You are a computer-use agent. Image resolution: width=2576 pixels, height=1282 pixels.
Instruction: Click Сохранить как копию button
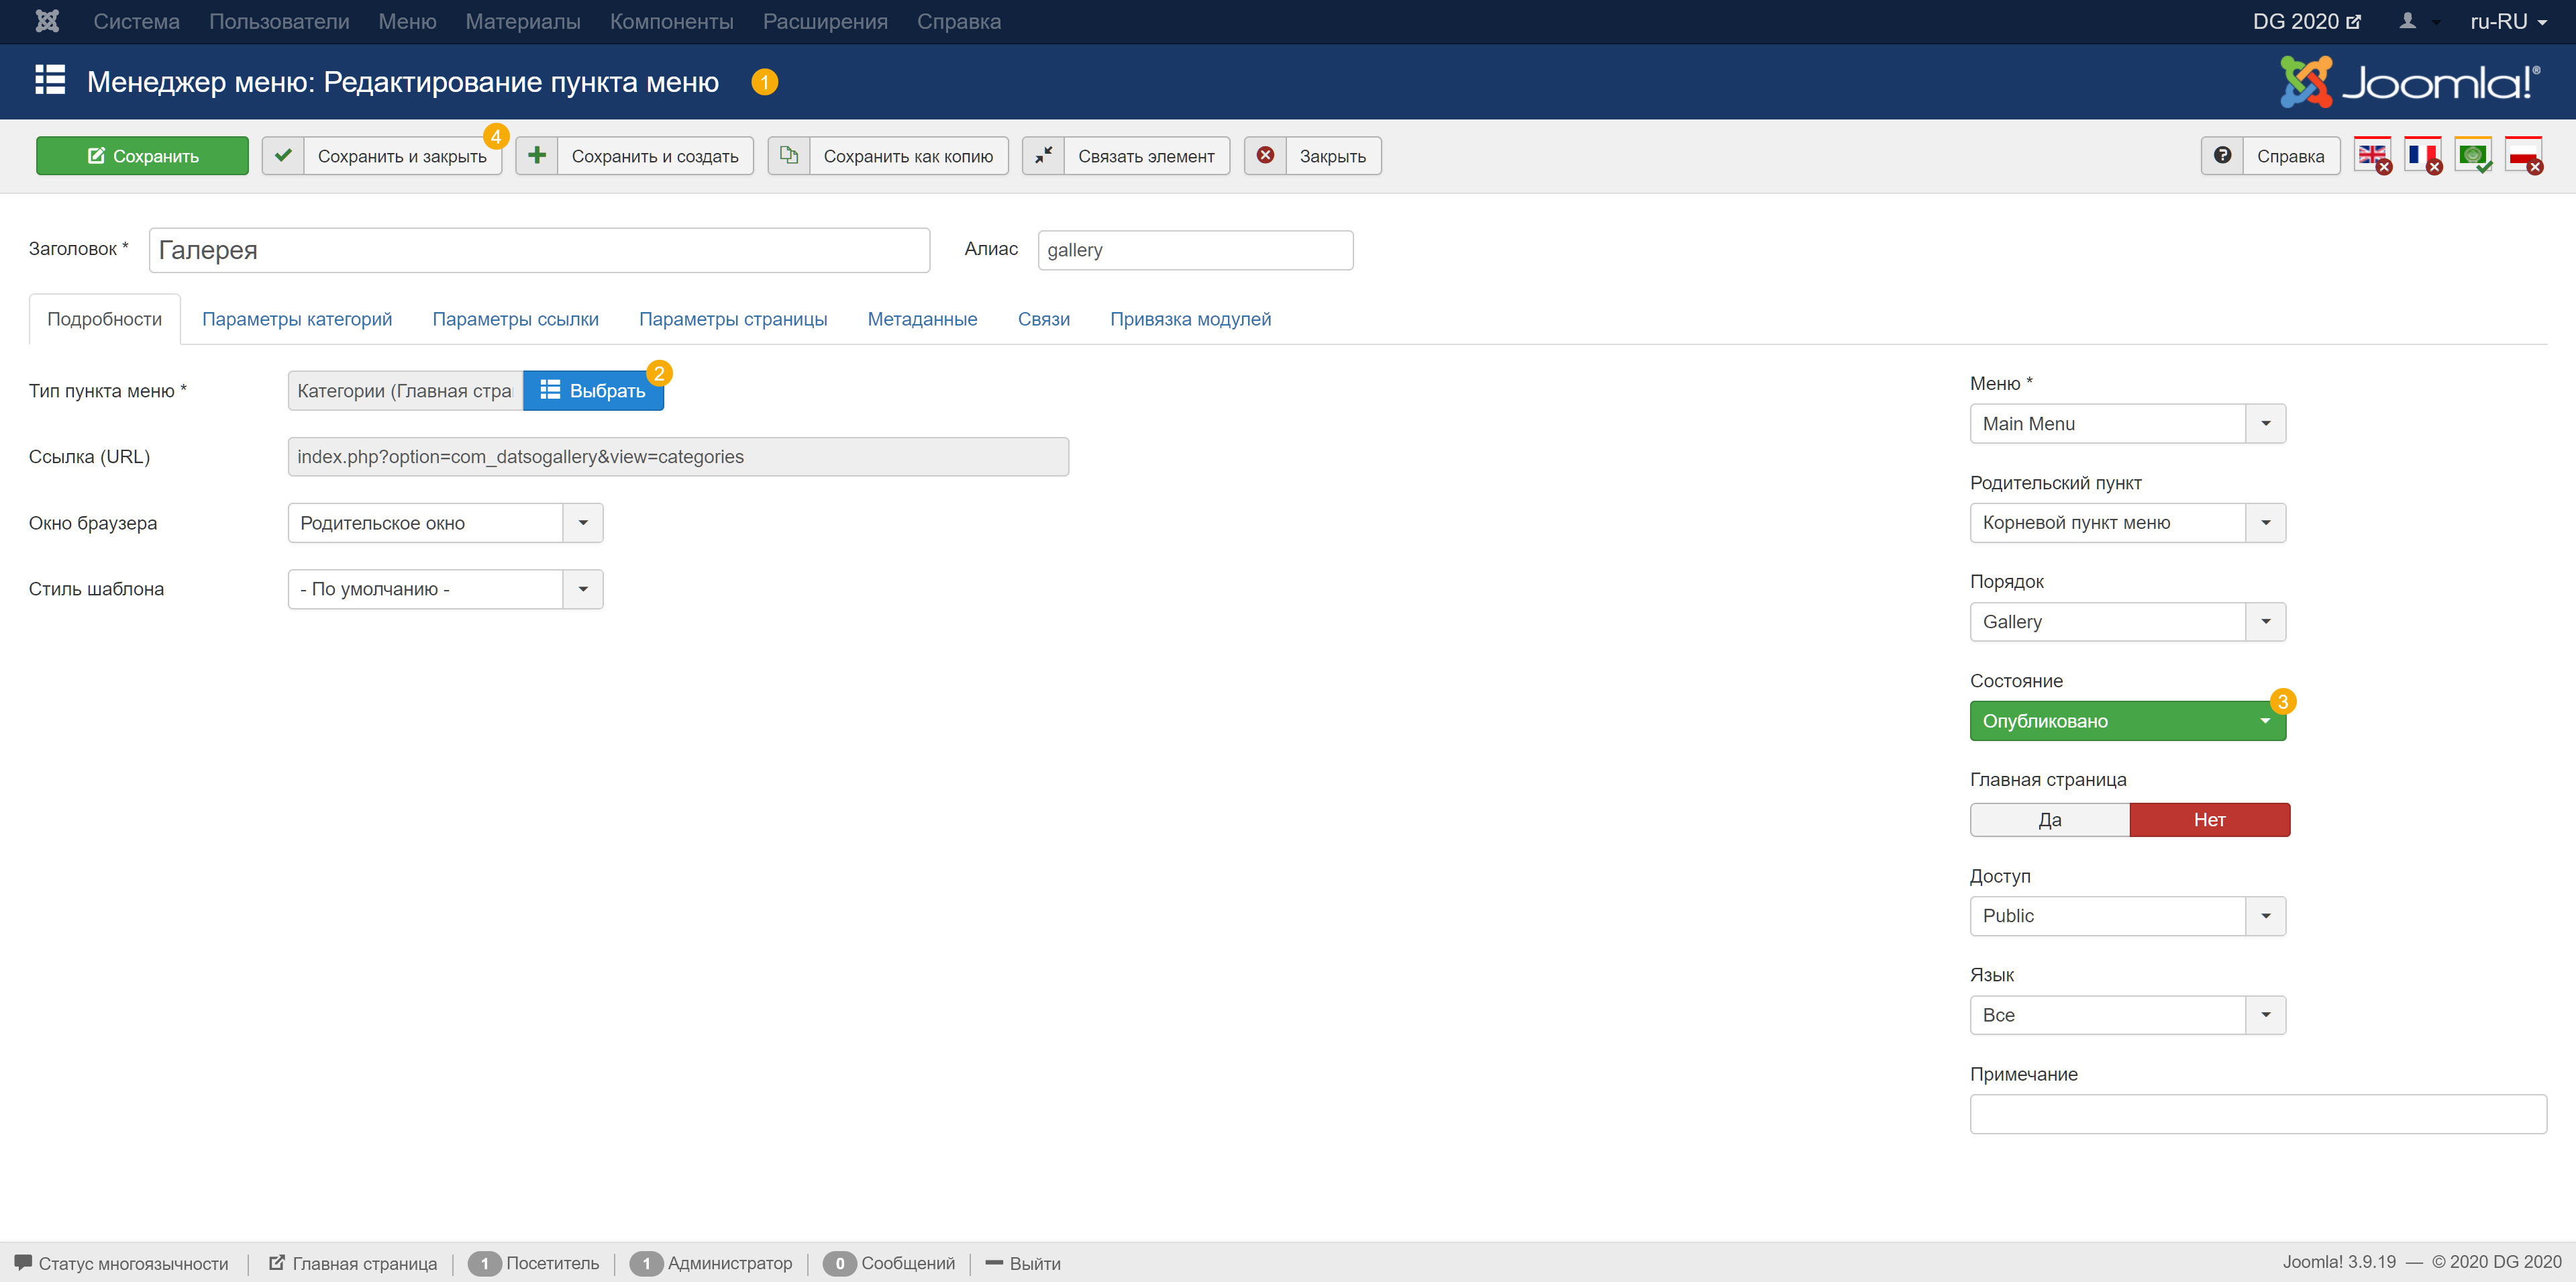888,156
